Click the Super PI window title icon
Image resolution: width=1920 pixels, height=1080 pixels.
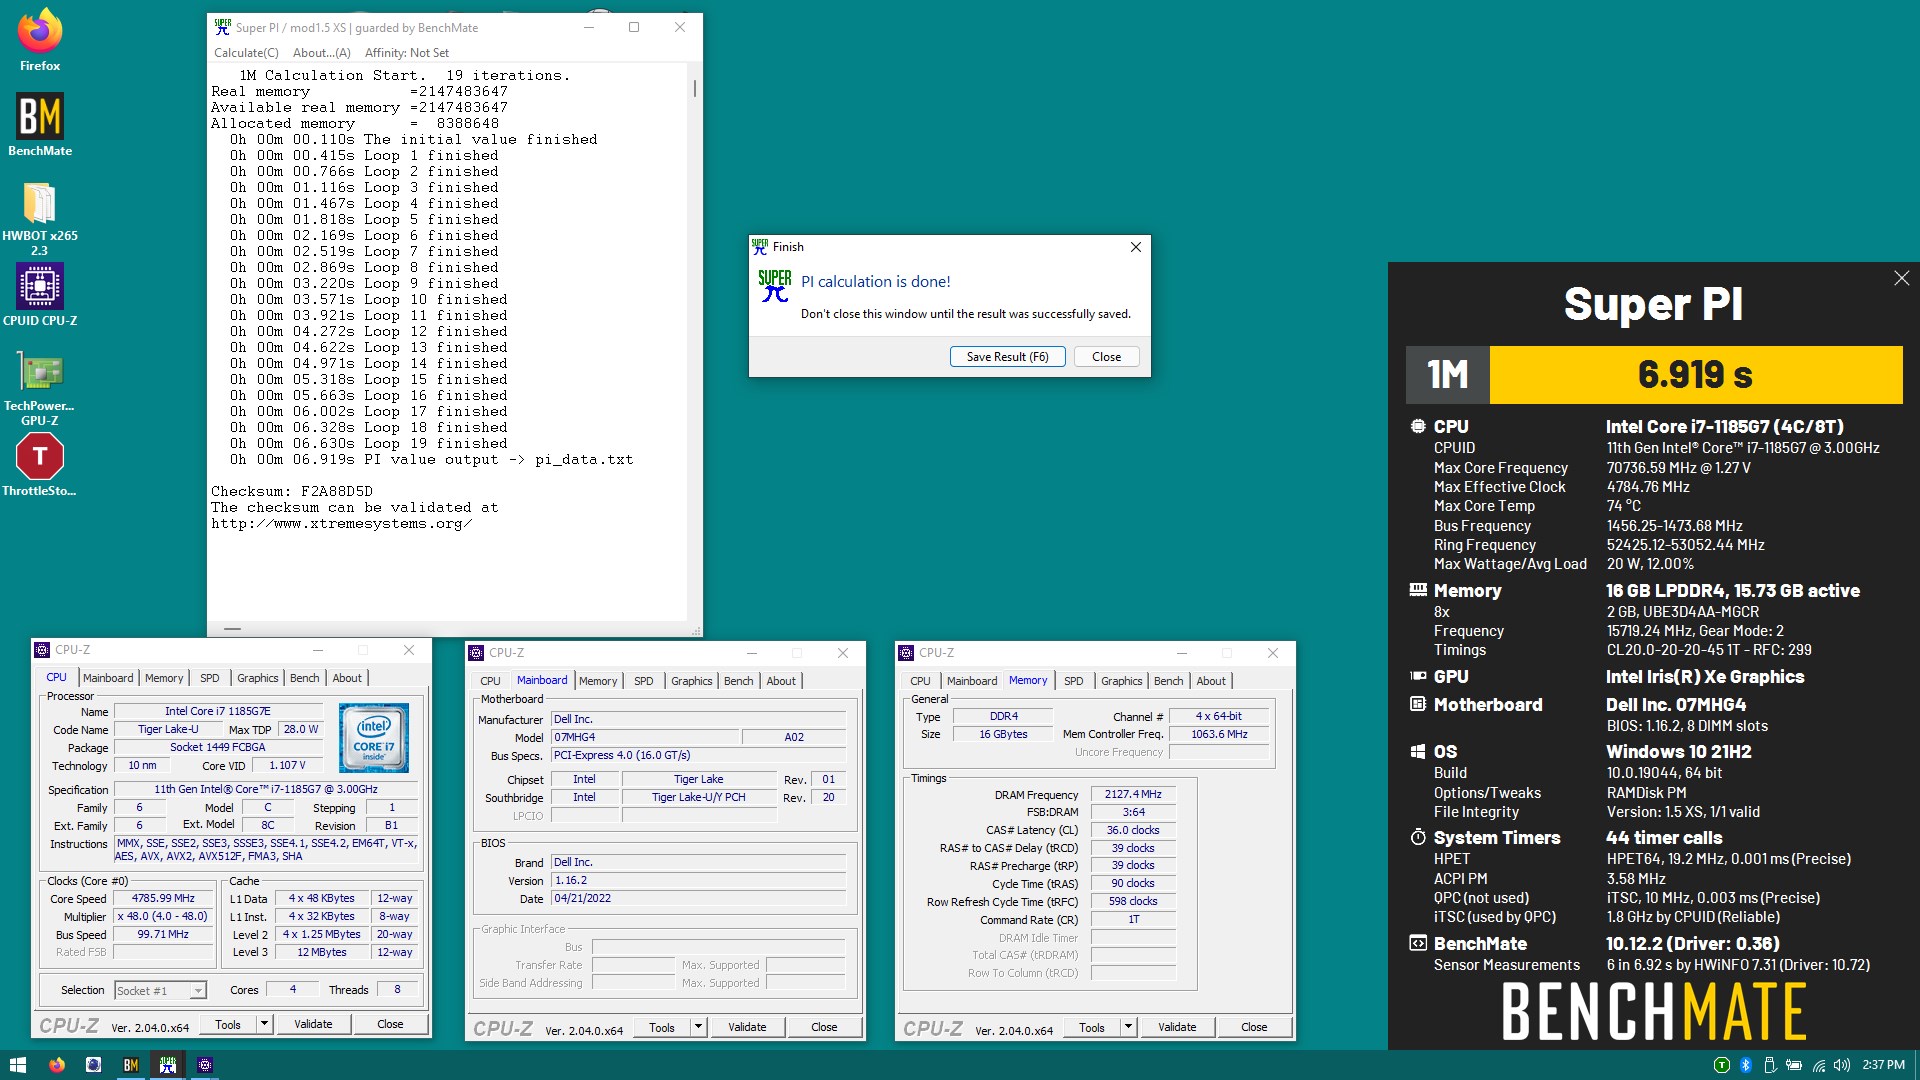click(x=222, y=27)
